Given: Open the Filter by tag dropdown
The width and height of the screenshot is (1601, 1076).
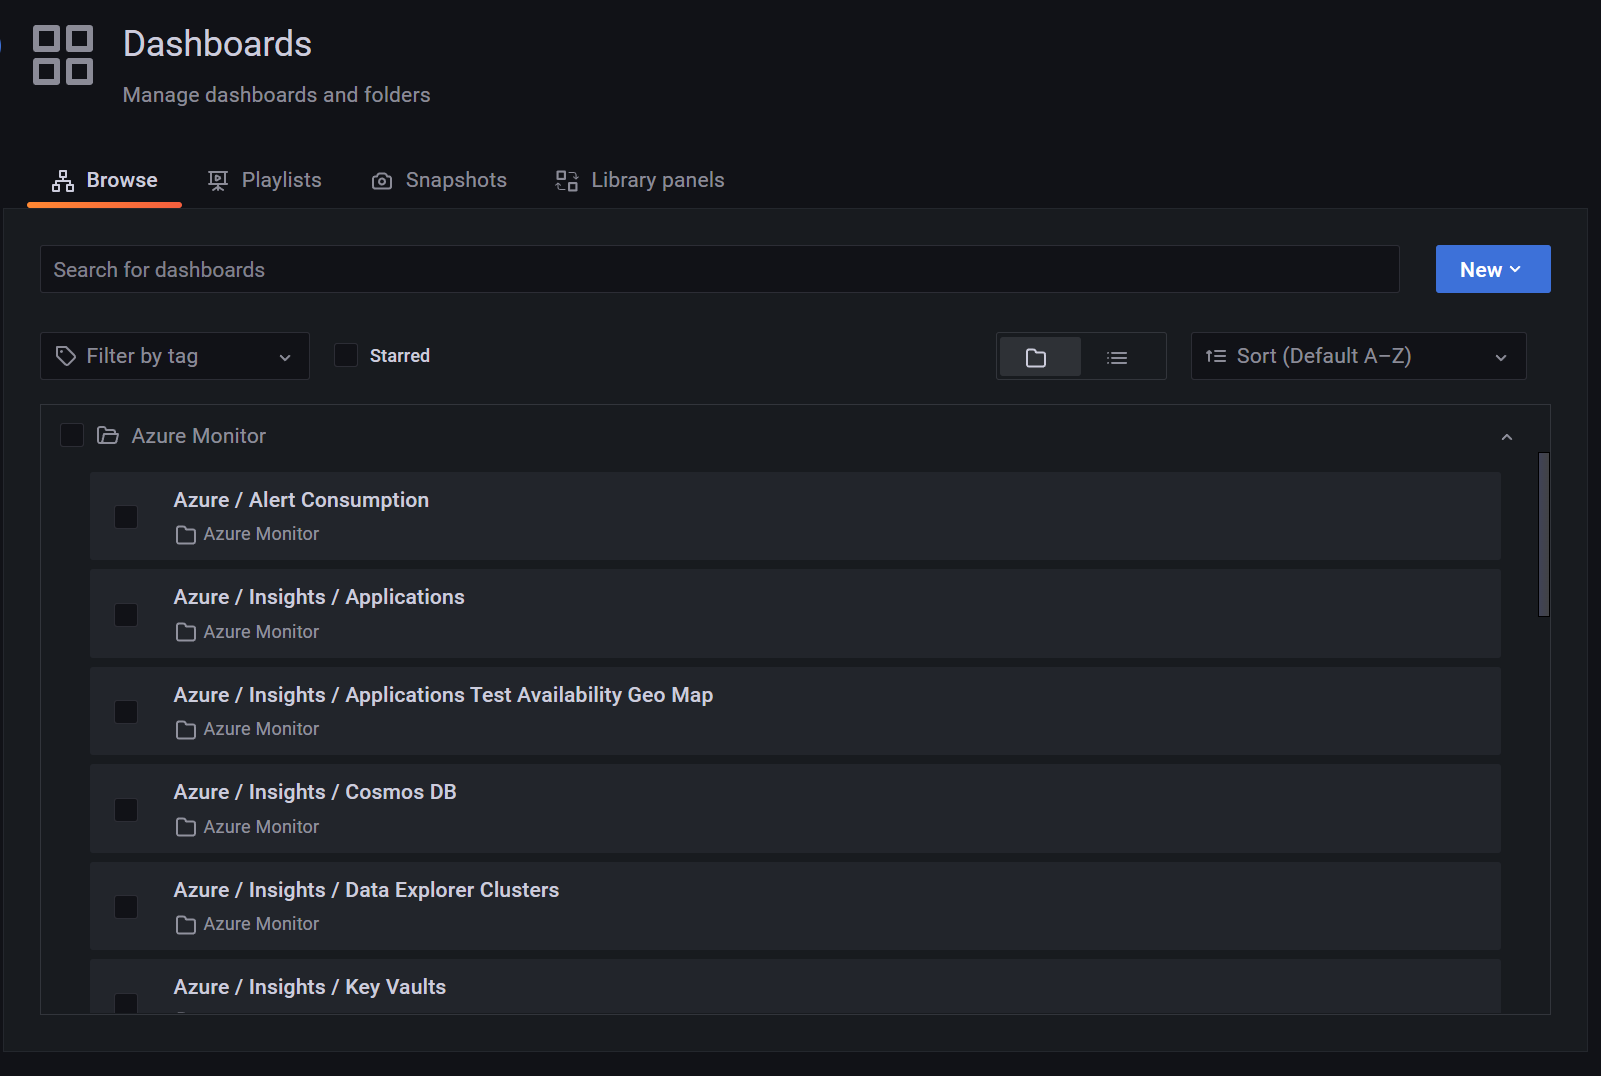Looking at the screenshot, I should pos(175,356).
